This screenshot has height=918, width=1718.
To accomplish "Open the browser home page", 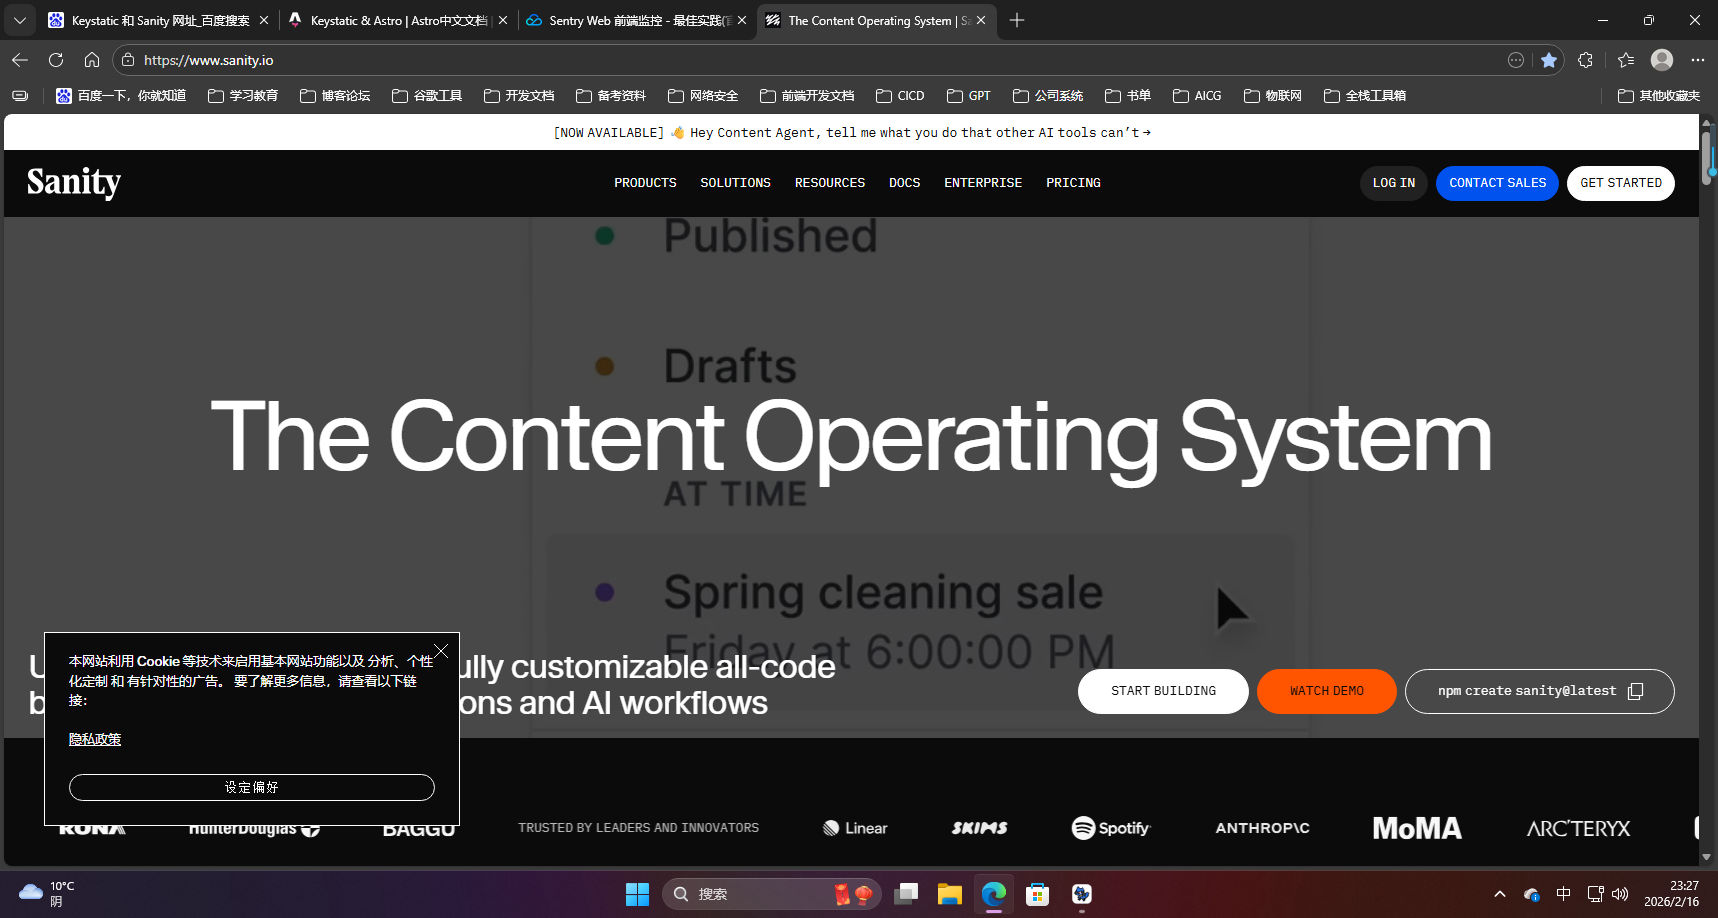I will click(92, 60).
